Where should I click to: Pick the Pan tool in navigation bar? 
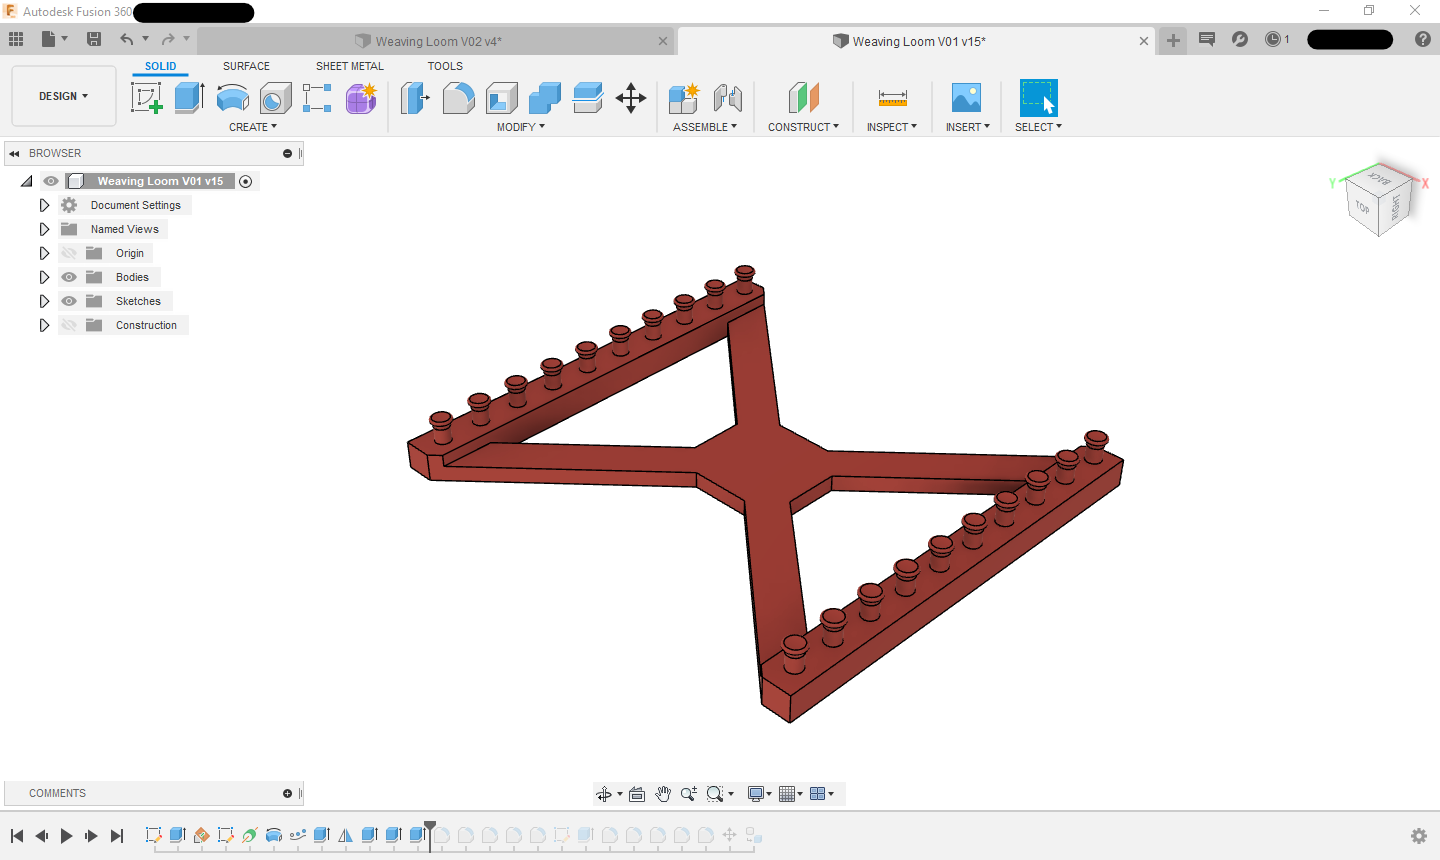663,793
